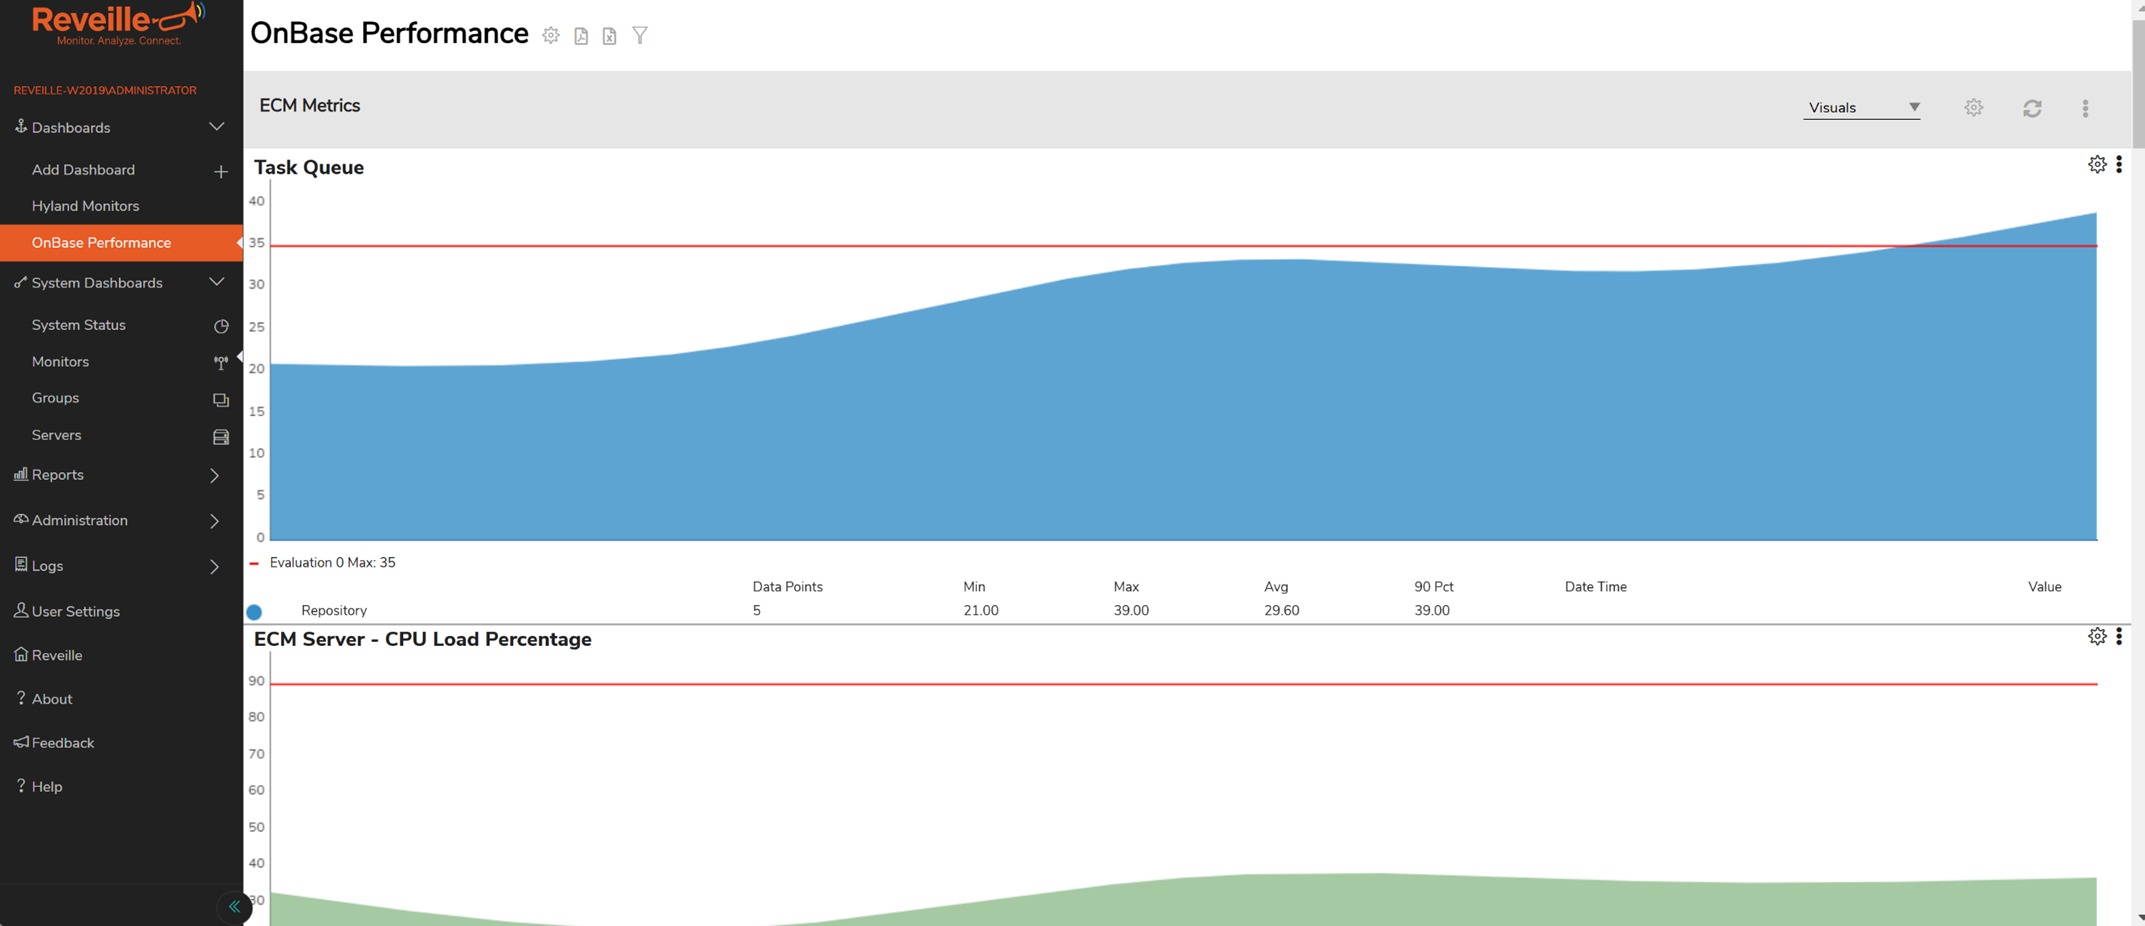Export the dashboard to Excel
The image size is (2145, 926).
(610, 34)
